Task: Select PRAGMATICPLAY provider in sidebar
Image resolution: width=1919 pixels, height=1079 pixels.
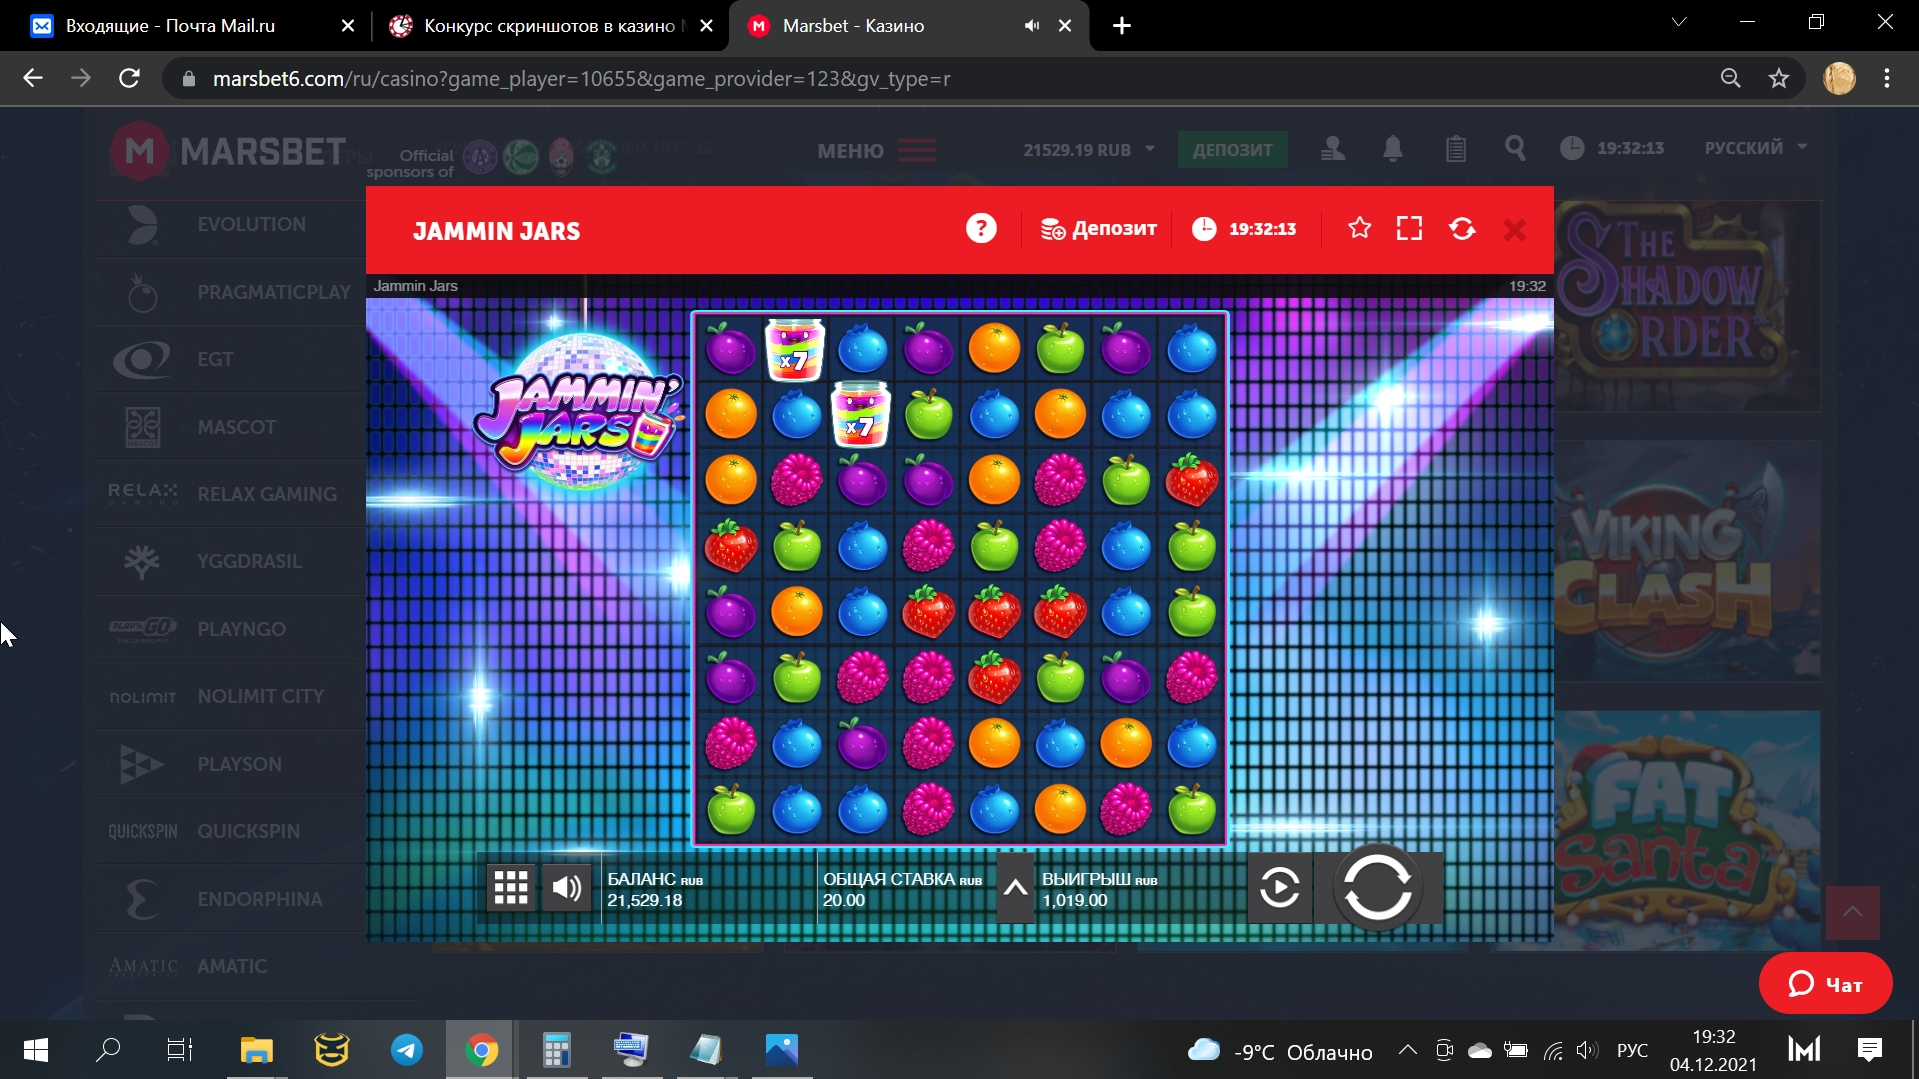Action: 231,293
